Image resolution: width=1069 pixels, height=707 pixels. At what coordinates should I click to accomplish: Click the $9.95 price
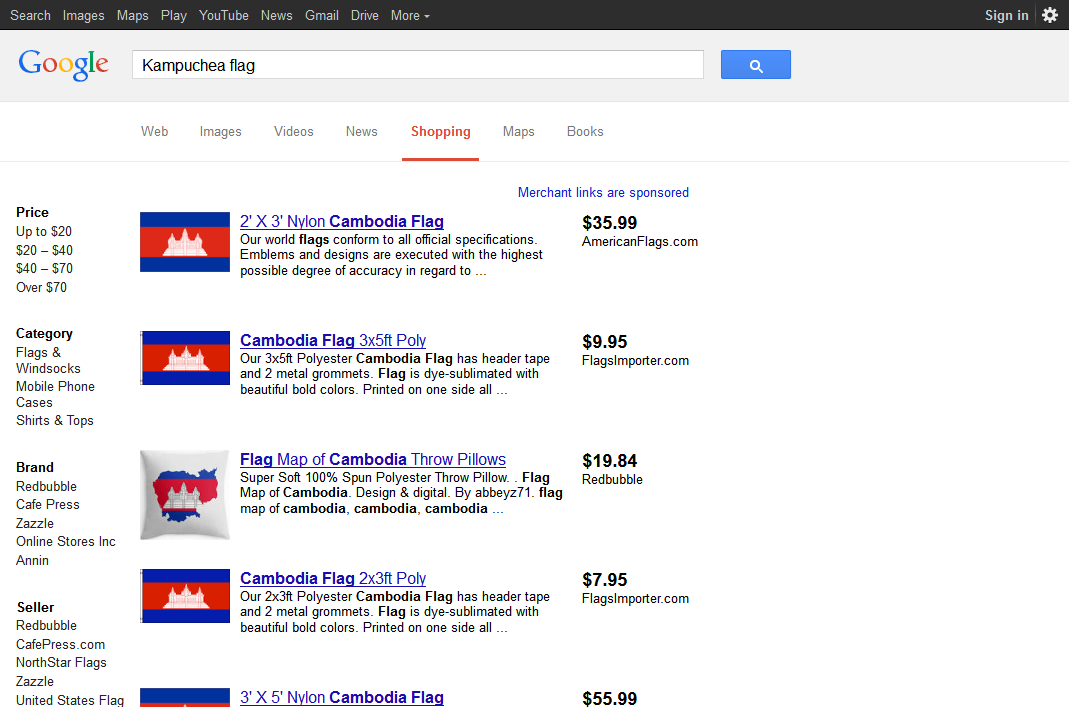coord(605,342)
